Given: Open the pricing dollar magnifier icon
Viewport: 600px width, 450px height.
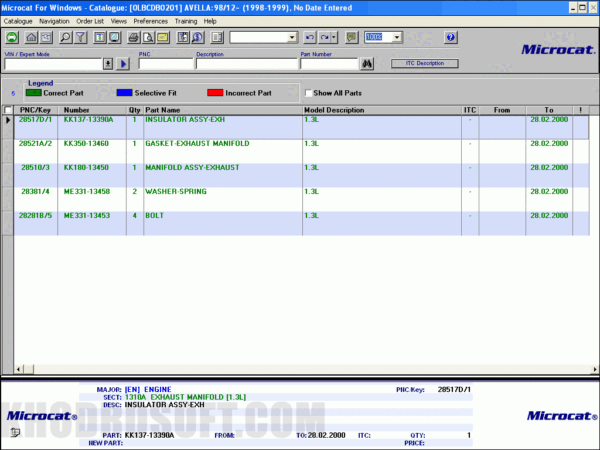Looking at the screenshot, I should [197, 37].
